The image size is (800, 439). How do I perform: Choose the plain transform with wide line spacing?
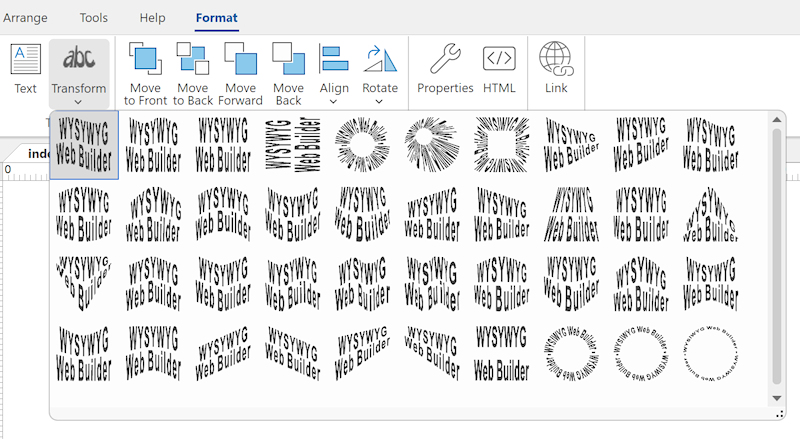point(502,354)
